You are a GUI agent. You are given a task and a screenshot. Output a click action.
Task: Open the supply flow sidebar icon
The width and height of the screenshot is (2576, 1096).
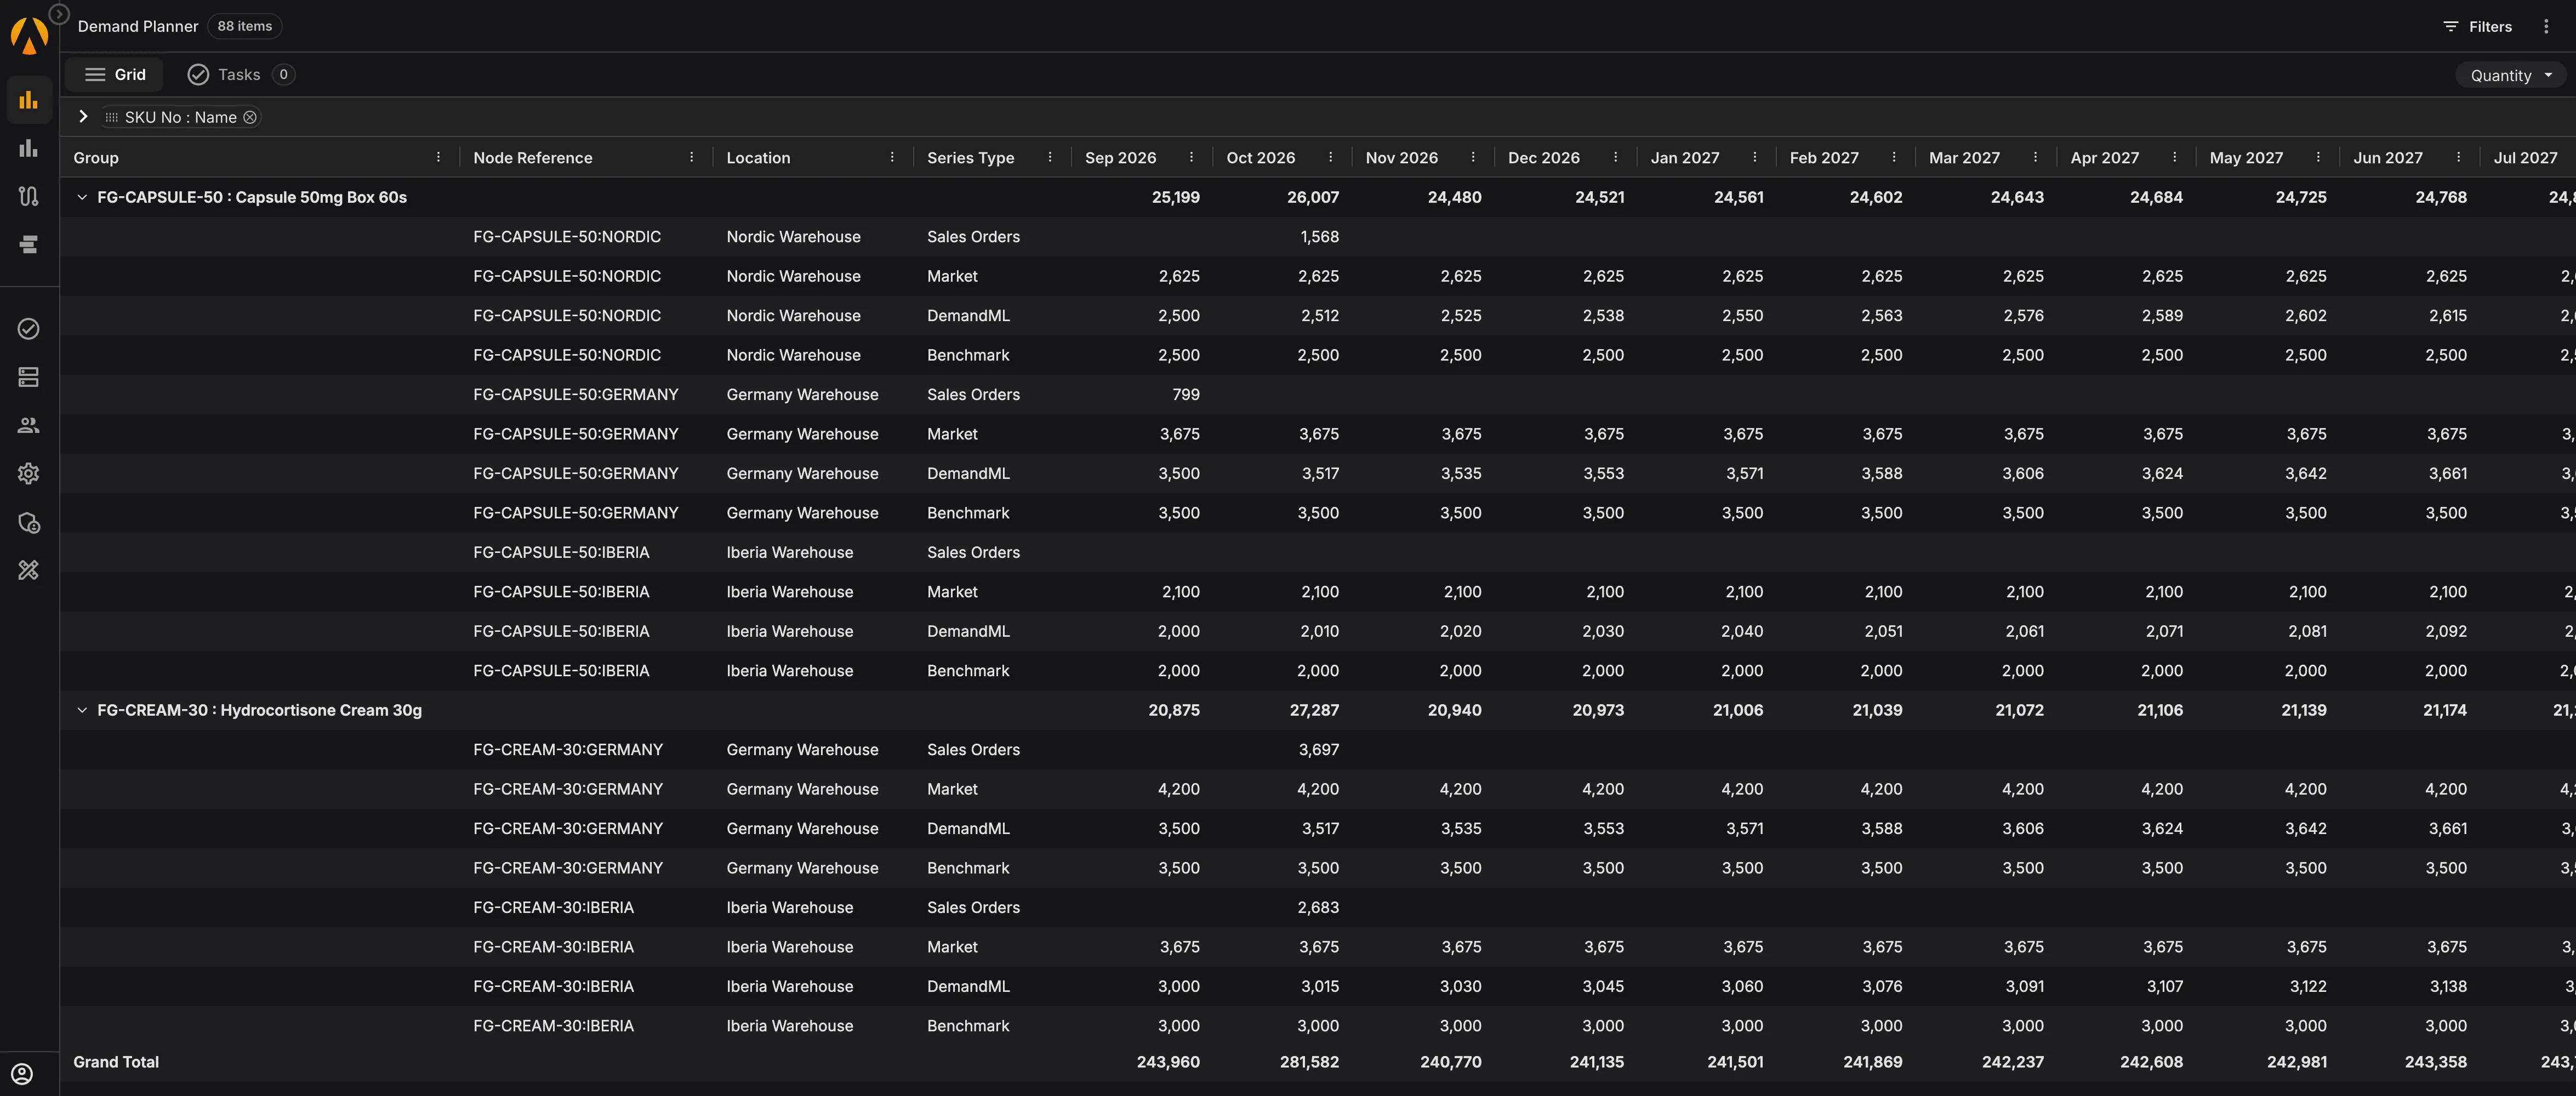(29, 196)
